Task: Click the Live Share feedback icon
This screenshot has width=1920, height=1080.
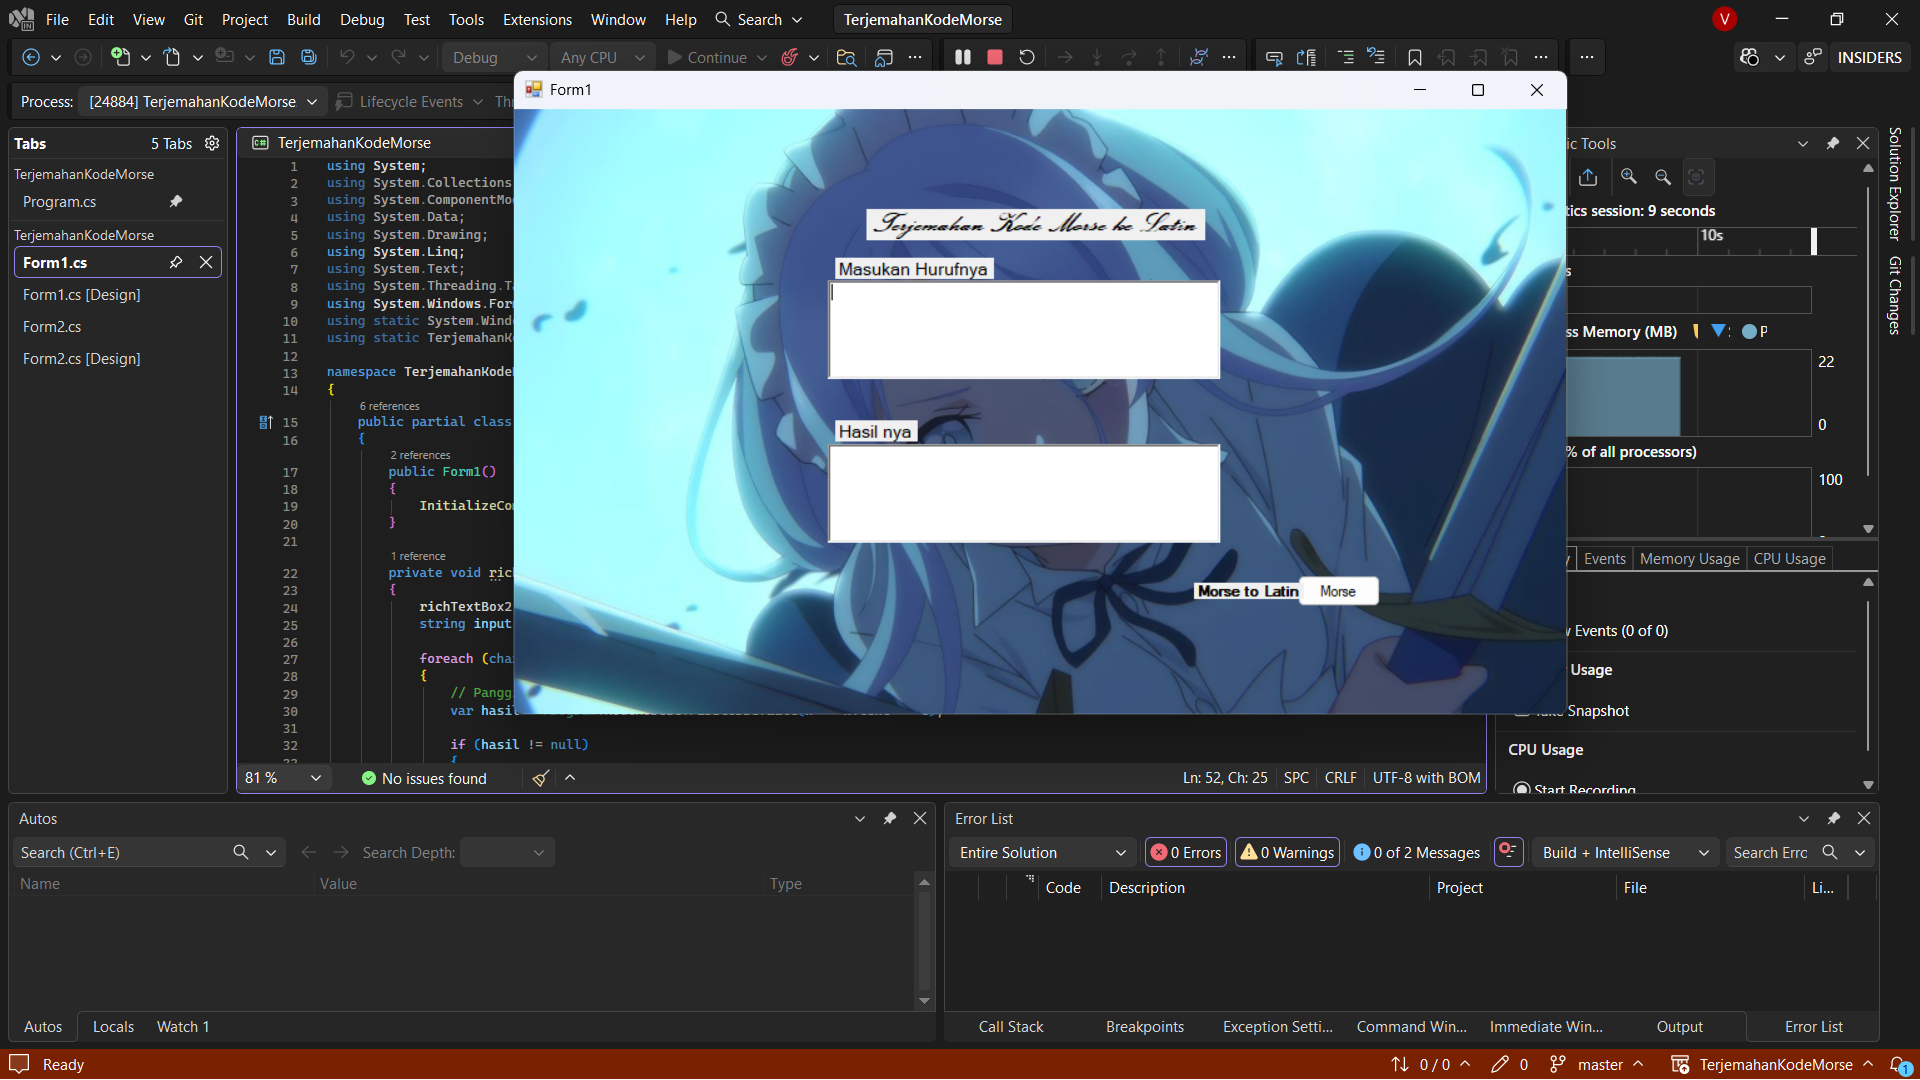Action: point(1813,57)
